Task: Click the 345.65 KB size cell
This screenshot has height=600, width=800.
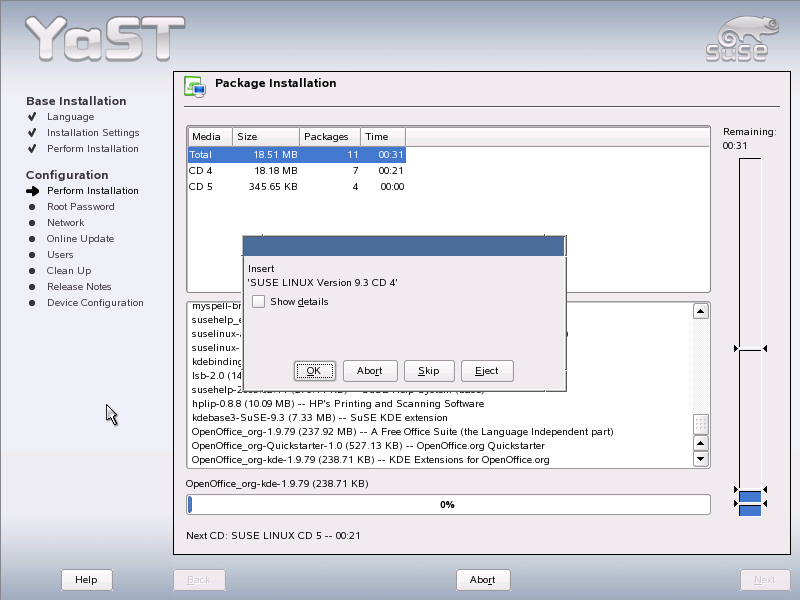Action: (x=273, y=187)
